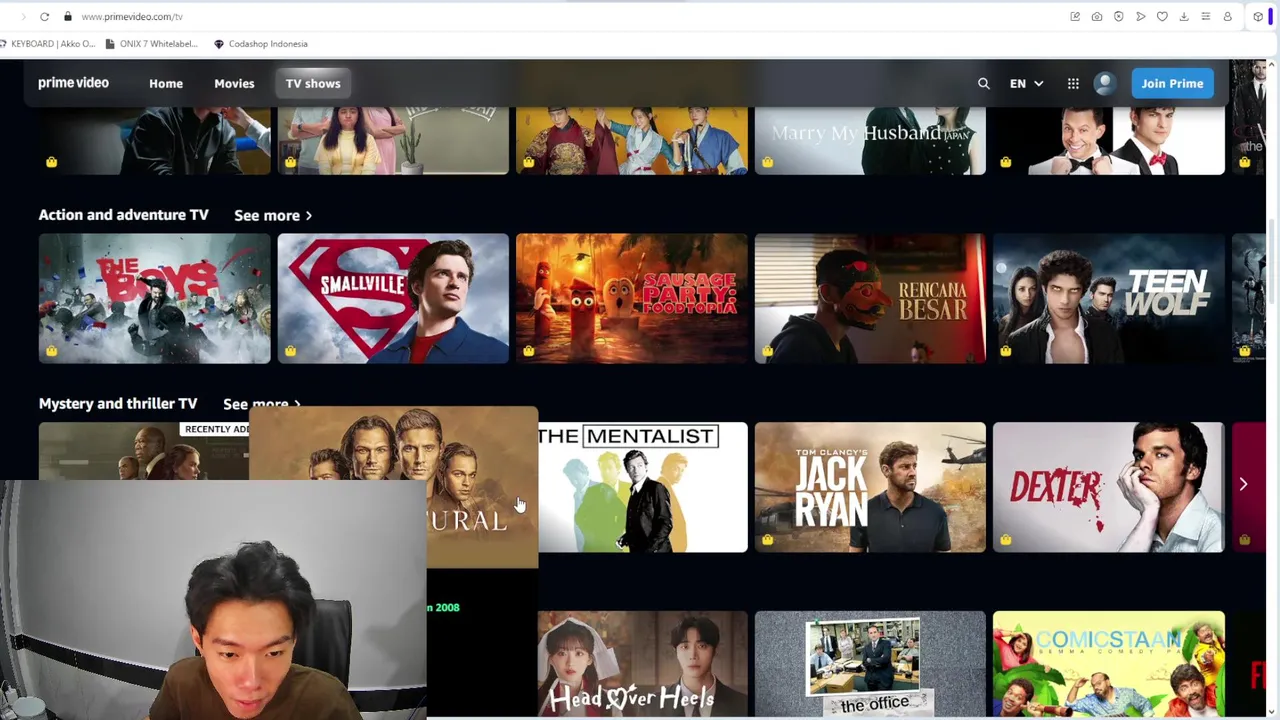Viewport: 1280px width, 720px height.
Task: Click the Prime badge on The Boys
Action: (51, 351)
